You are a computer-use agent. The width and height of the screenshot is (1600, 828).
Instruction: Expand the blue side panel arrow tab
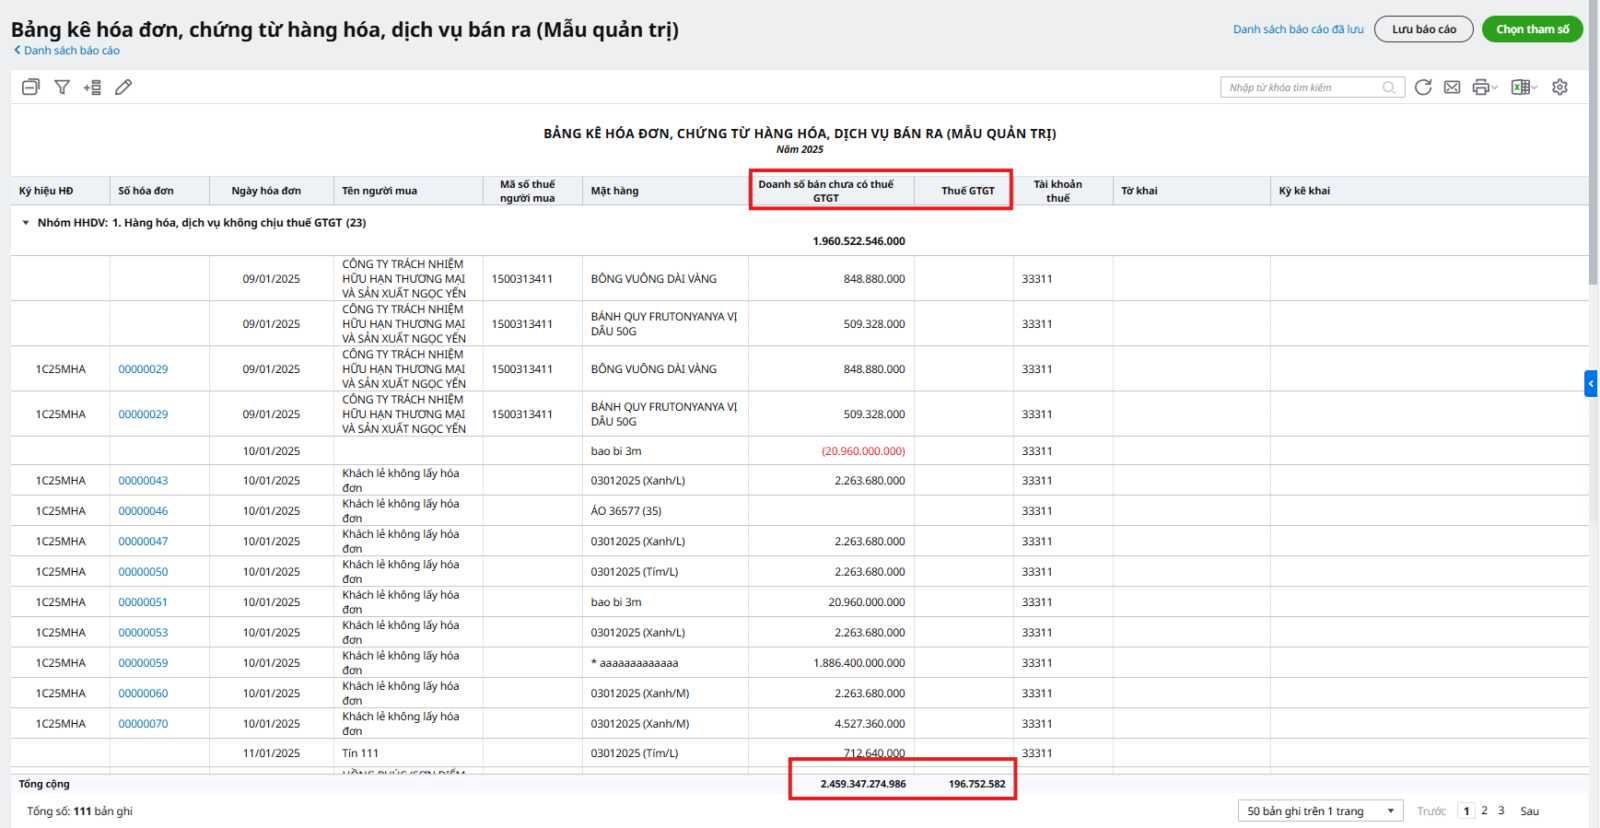[1590, 383]
